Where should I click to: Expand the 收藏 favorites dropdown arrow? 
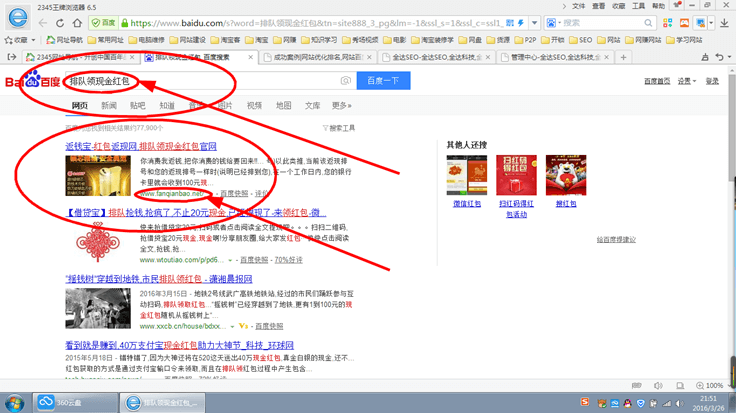coord(33,40)
